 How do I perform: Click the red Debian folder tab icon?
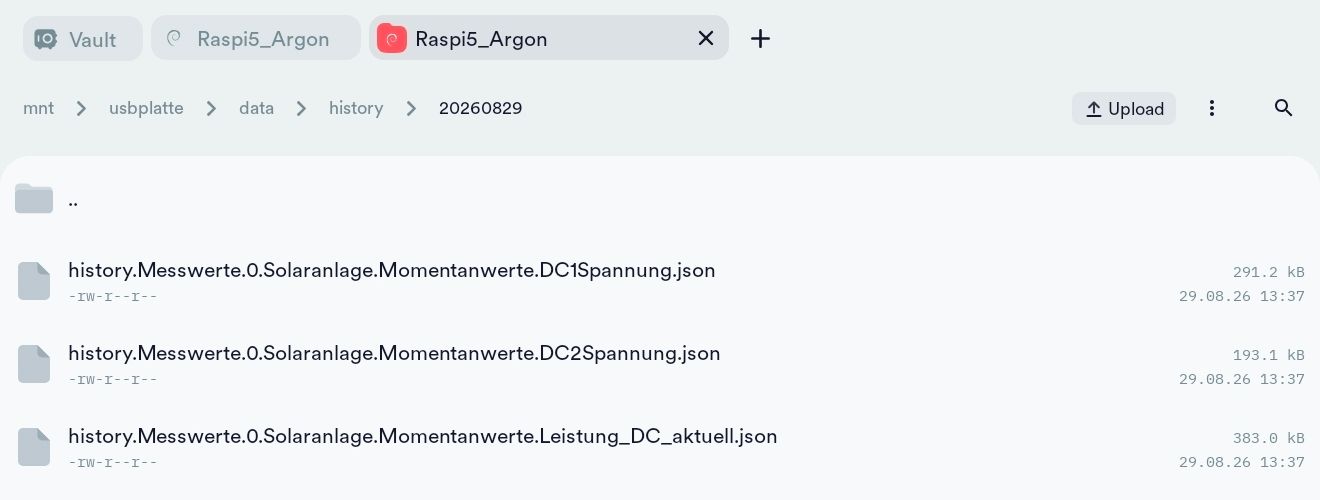point(392,38)
